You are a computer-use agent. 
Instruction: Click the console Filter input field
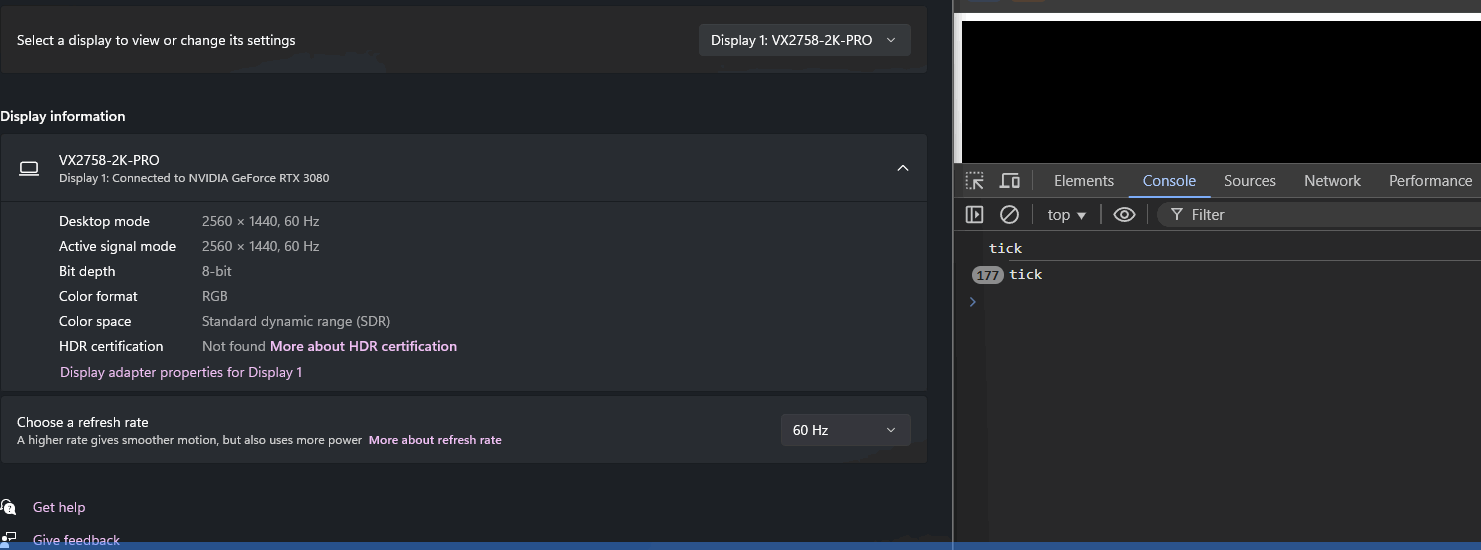(1319, 214)
